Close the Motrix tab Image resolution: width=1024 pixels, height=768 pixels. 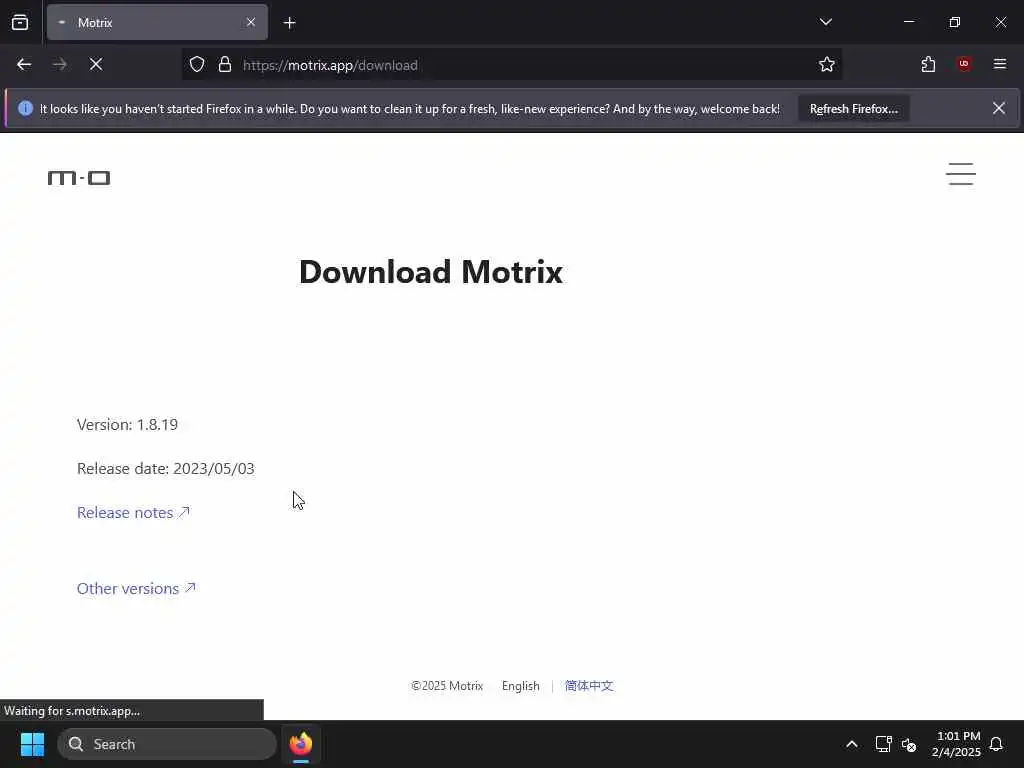(251, 22)
